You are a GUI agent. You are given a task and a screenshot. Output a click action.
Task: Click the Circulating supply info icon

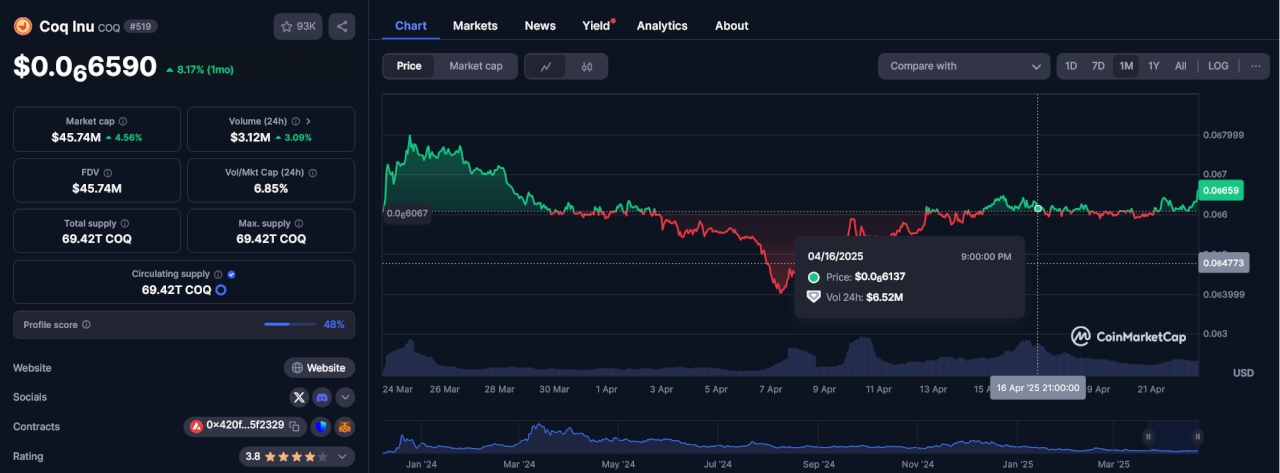coord(218,274)
